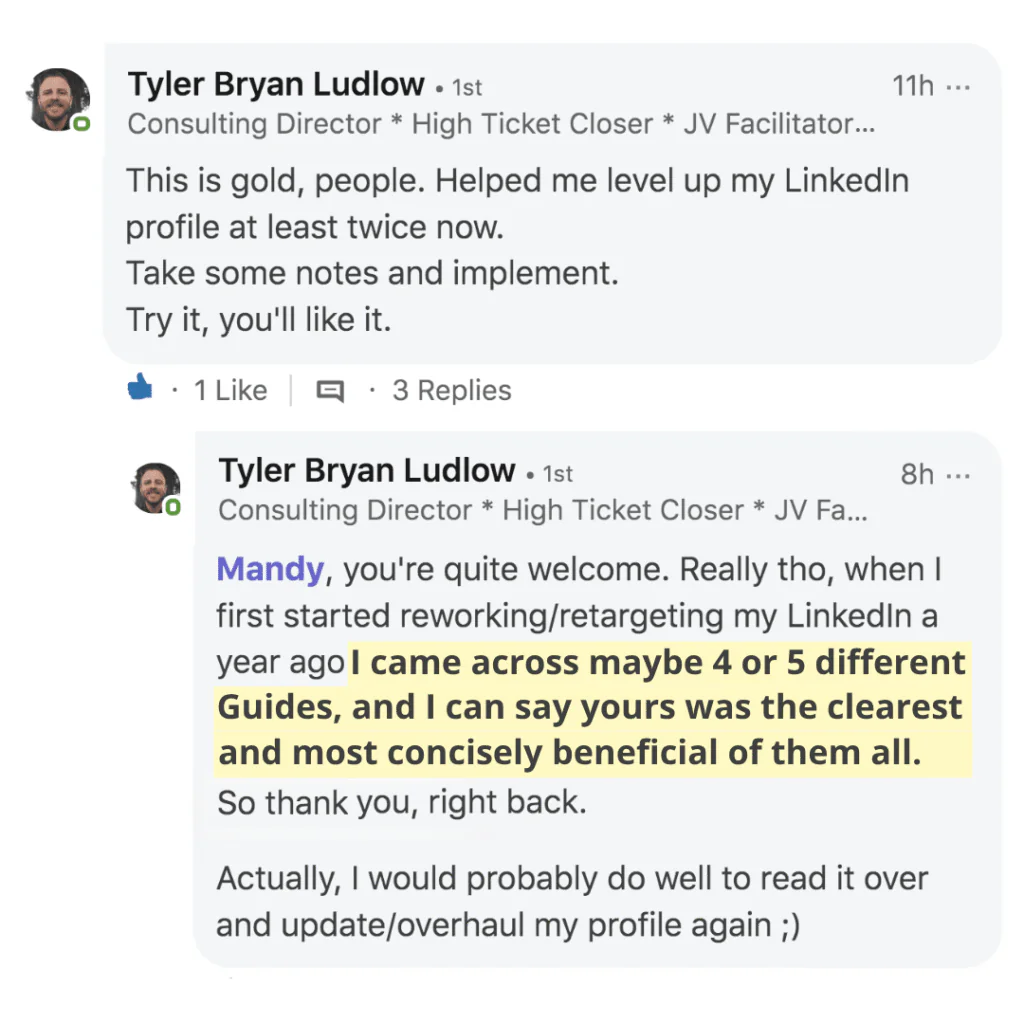Expand the 3 Replies thread
This screenshot has width=1024, height=1024.
(x=452, y=391)
